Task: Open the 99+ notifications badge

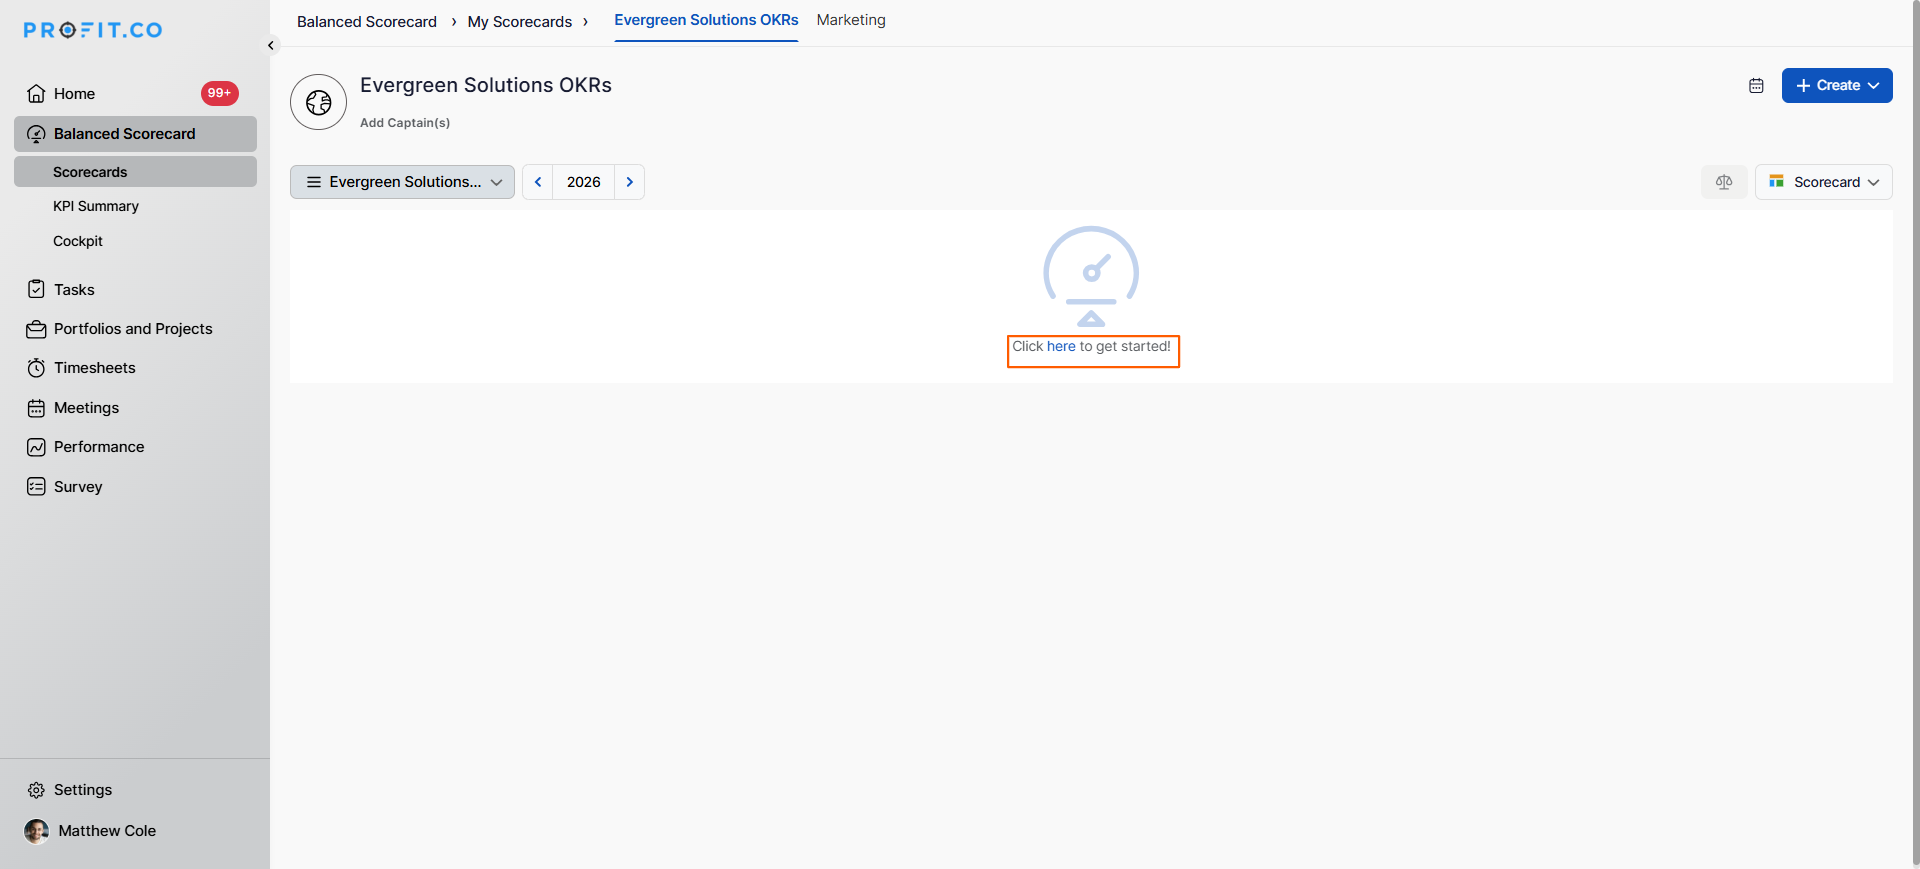Action: coord(220,93)
